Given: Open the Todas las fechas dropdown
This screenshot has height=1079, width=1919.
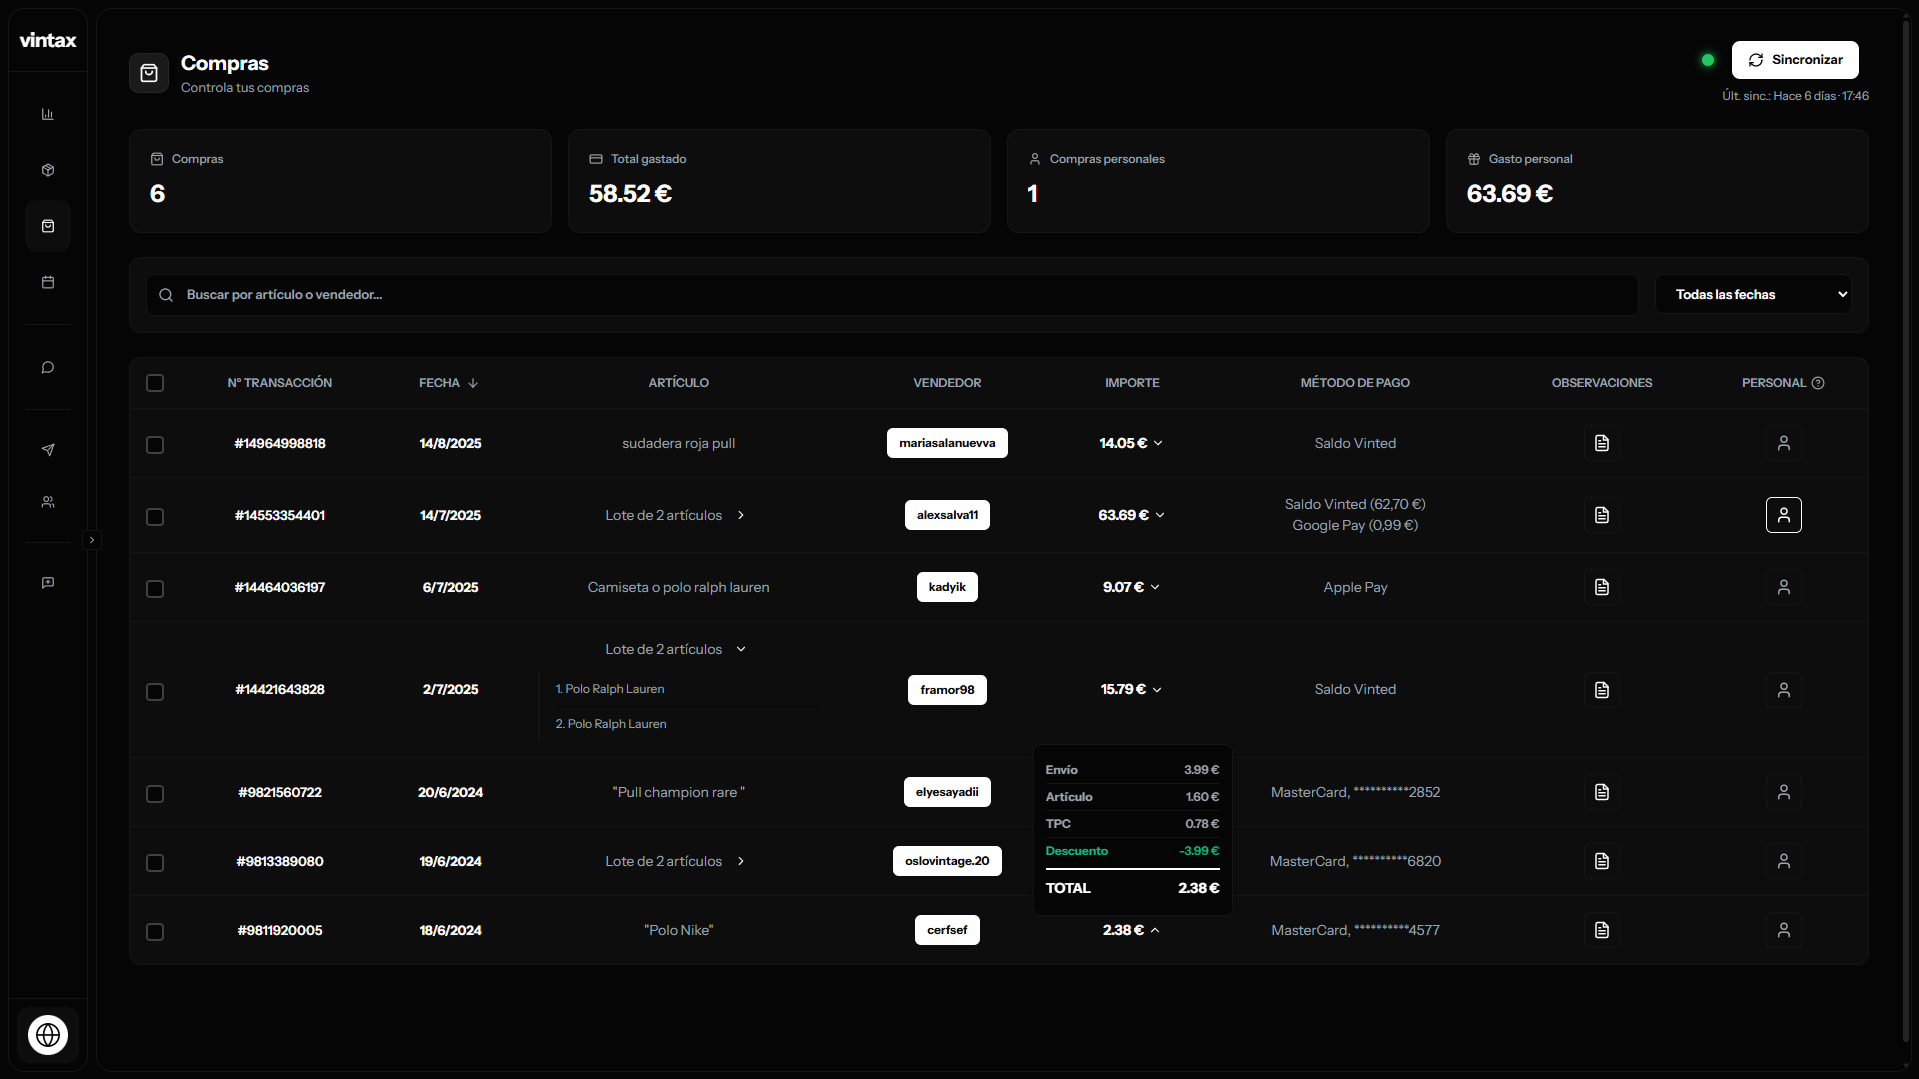Looking at the screenshot, I should click(1753, 295).
